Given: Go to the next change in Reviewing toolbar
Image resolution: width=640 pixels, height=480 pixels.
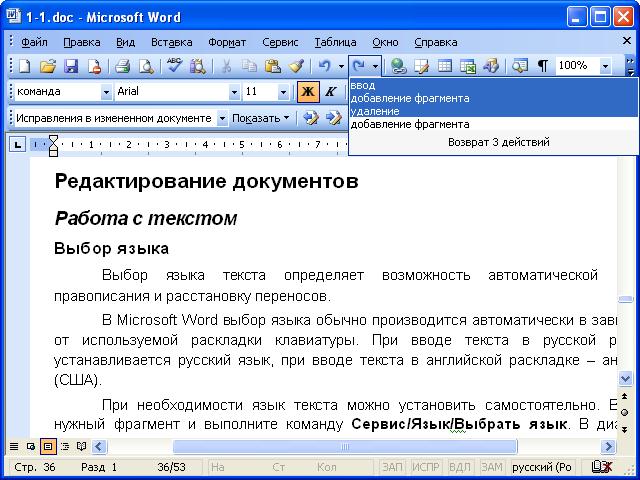Looking at the screenshot, I should (334, 118).
